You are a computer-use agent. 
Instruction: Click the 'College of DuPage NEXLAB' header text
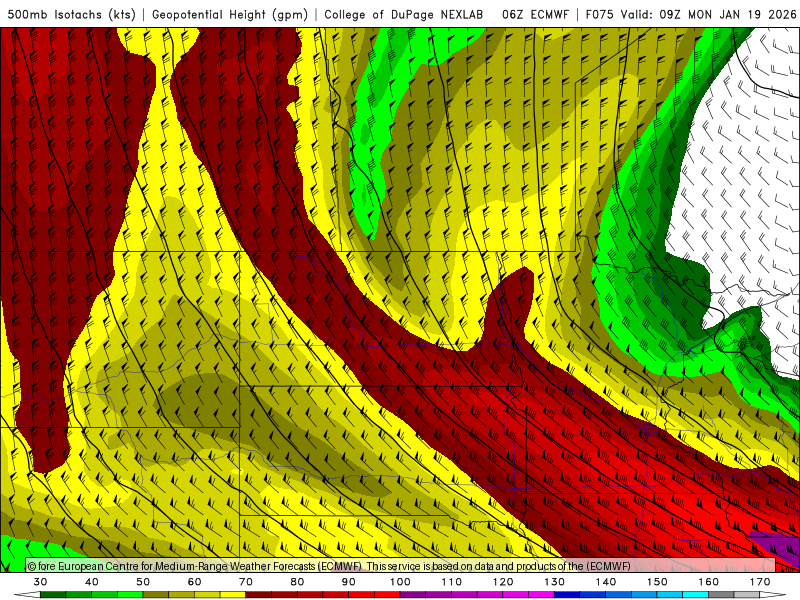[x=404, y=15]
